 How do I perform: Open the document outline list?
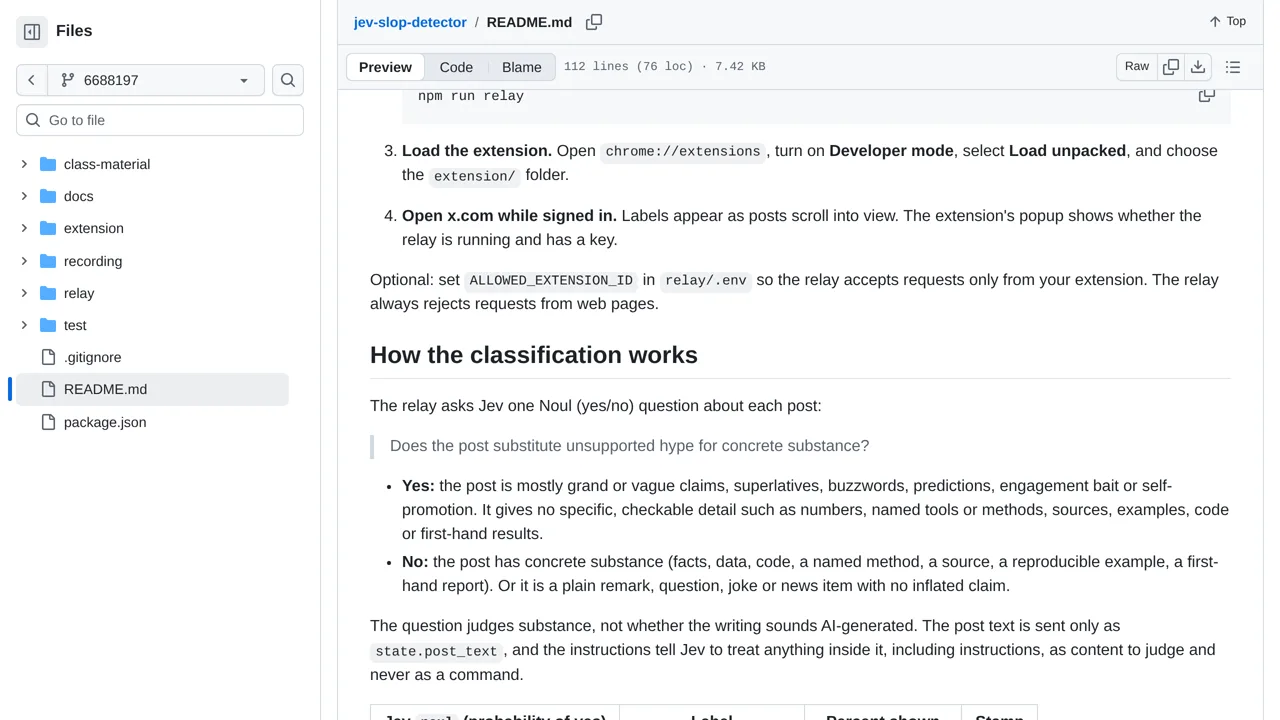1233,67
